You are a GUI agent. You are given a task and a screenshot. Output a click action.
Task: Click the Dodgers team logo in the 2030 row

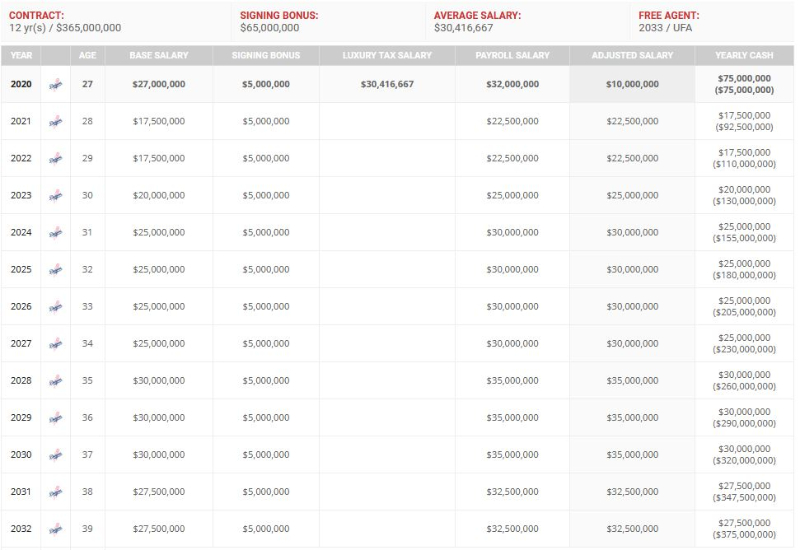tap(56, 455)
